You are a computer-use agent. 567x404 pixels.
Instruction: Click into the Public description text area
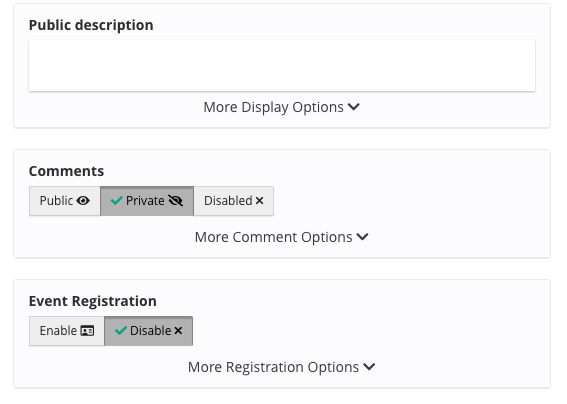point(282,65)
